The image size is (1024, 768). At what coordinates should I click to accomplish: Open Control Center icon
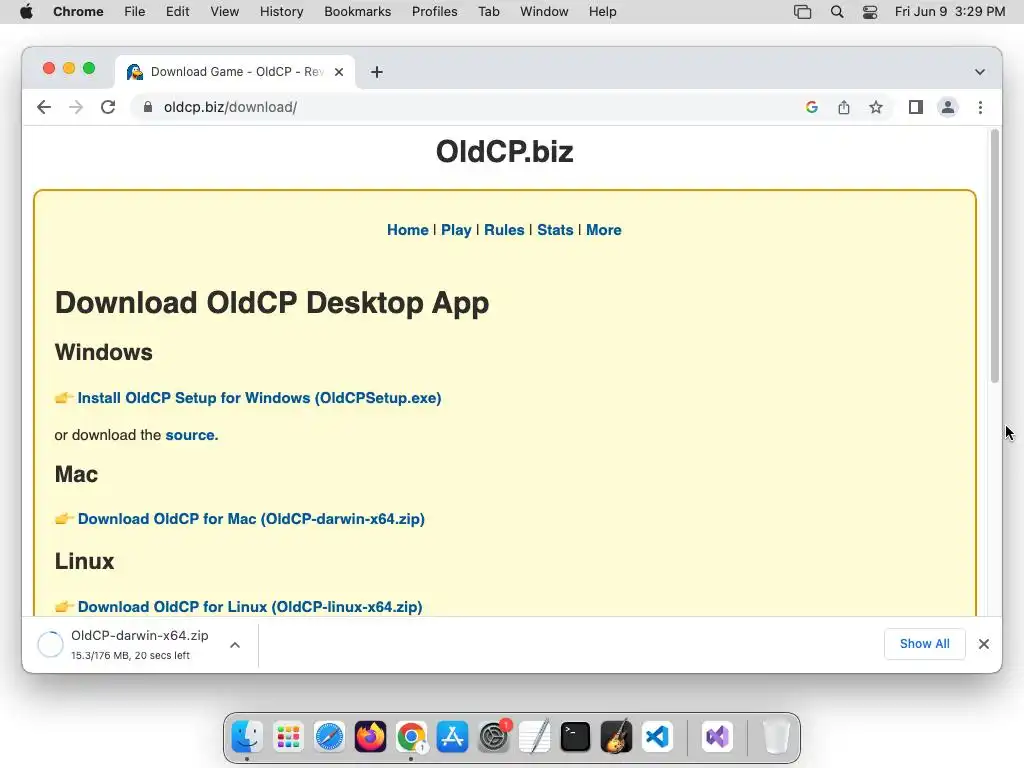(870, 12)
